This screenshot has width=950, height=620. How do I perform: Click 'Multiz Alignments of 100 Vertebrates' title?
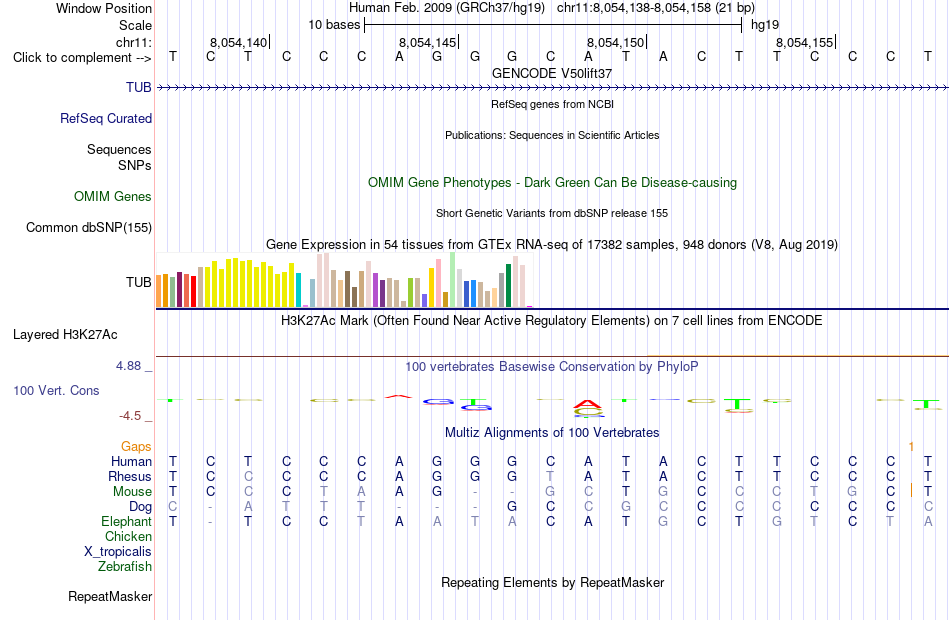click(x=552, y=433)
